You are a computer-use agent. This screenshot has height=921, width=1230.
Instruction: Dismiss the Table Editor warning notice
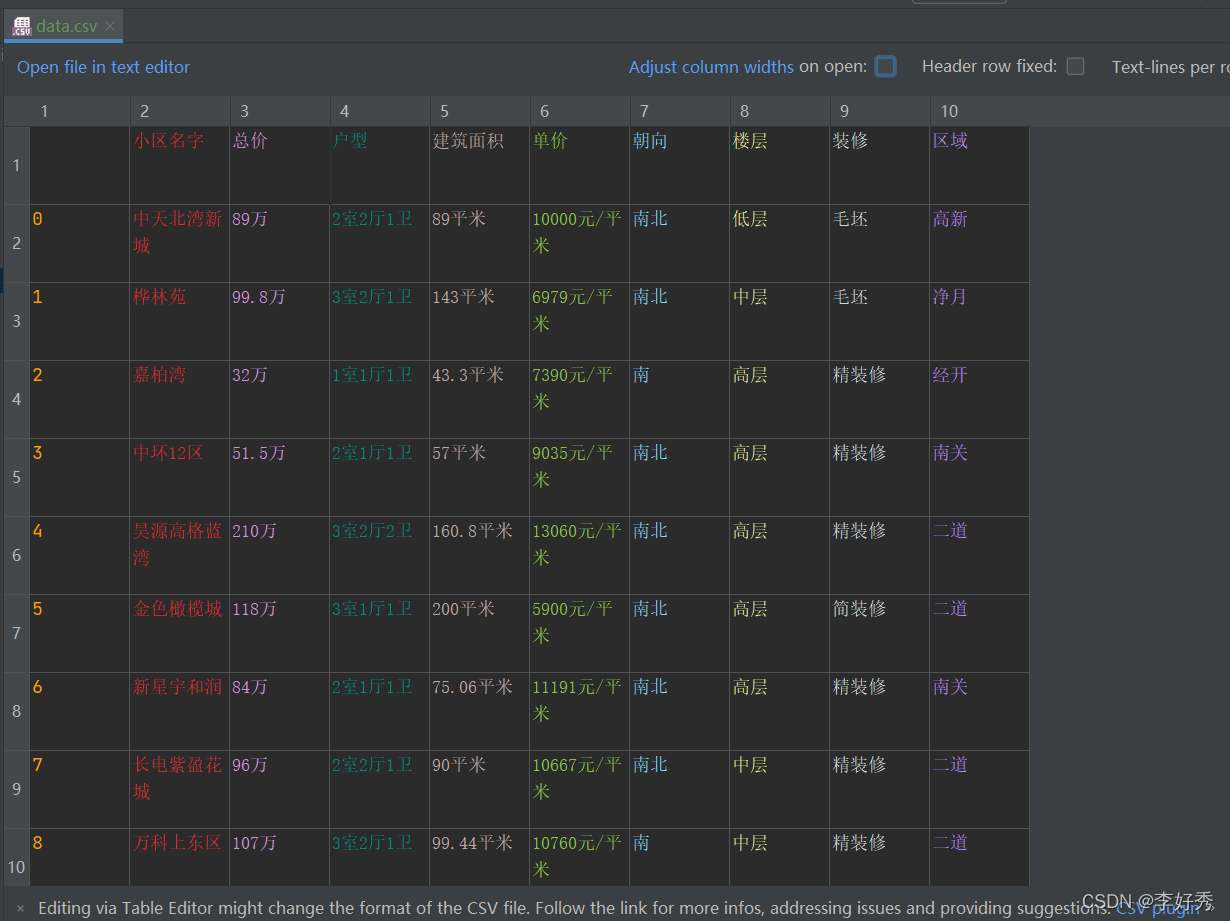20,909
